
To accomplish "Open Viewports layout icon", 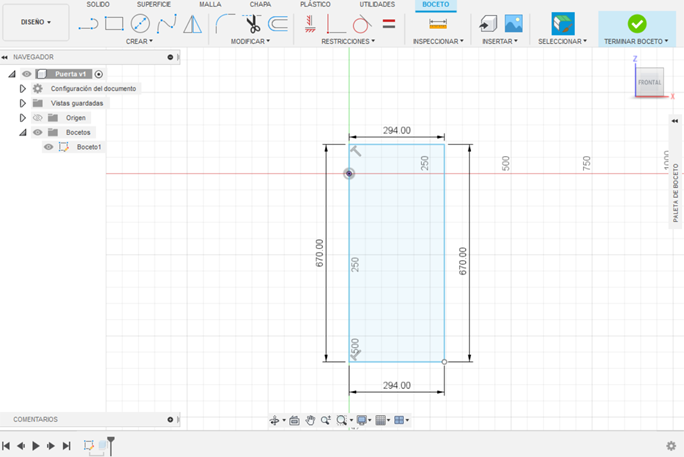I will click(x=401, y=420).
